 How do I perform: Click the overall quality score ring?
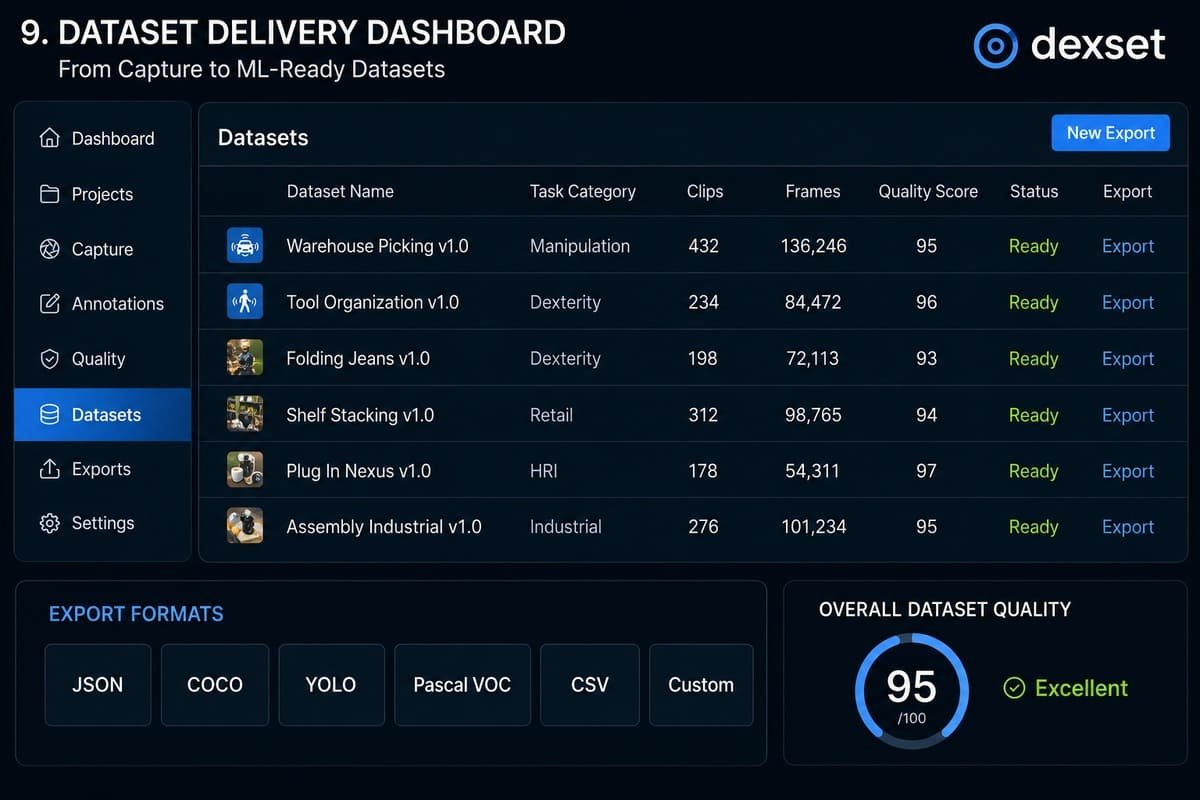911,690
